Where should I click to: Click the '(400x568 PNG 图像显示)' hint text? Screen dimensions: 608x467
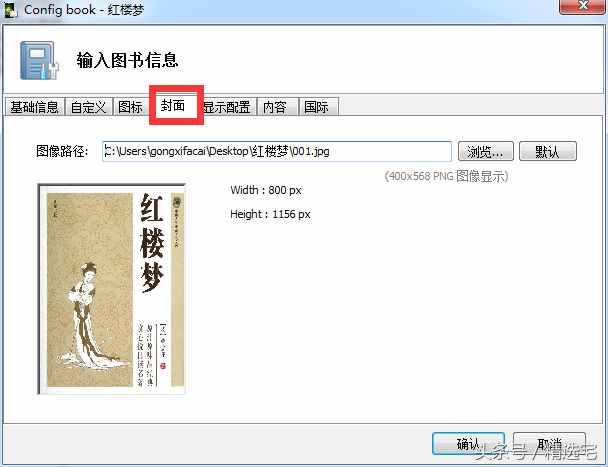(x=446, y=176)
